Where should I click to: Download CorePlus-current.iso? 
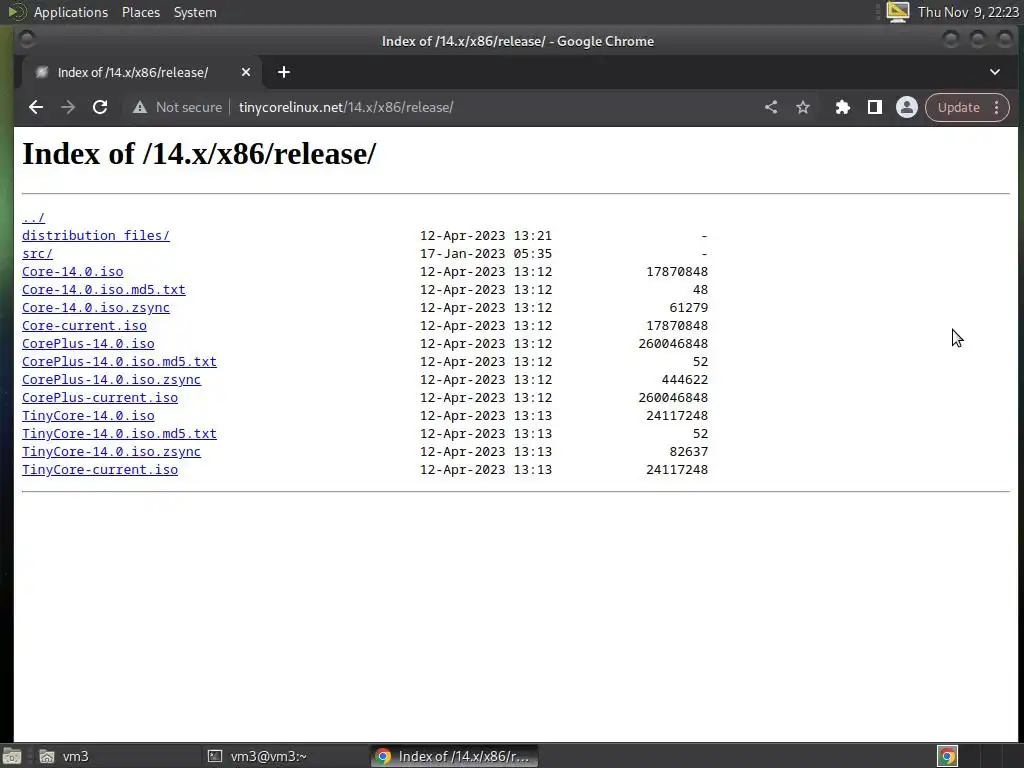[100, 398]
